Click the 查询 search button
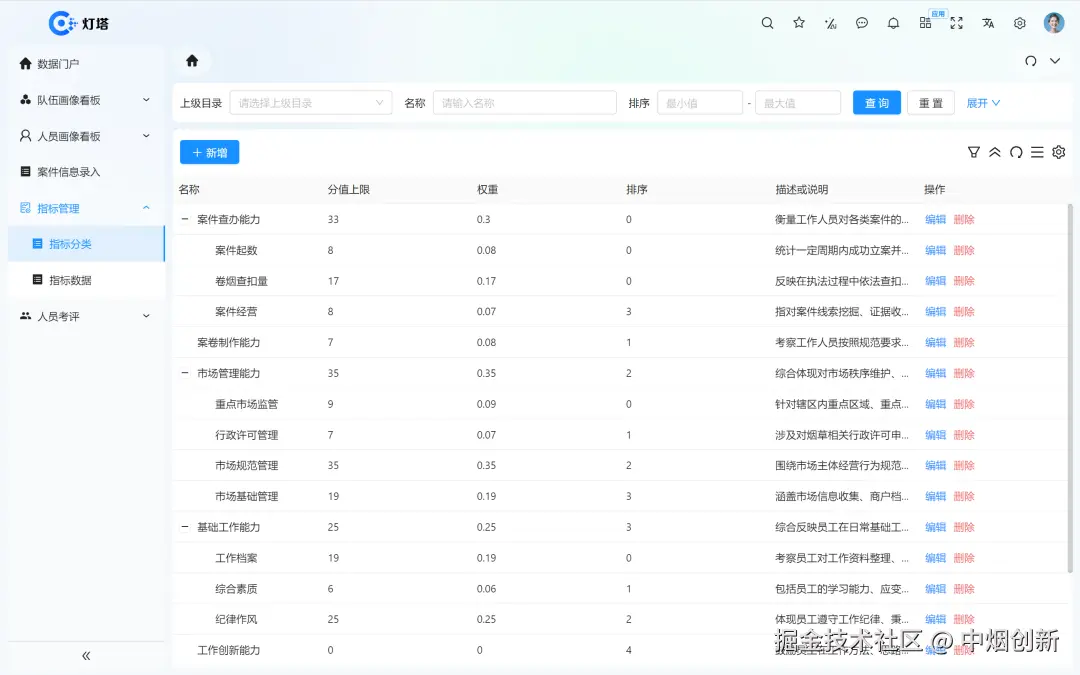 point(876,102)
